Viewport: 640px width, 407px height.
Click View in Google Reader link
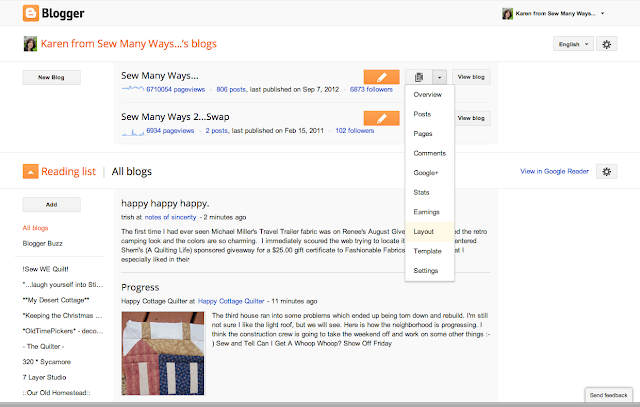click(554, 171)
